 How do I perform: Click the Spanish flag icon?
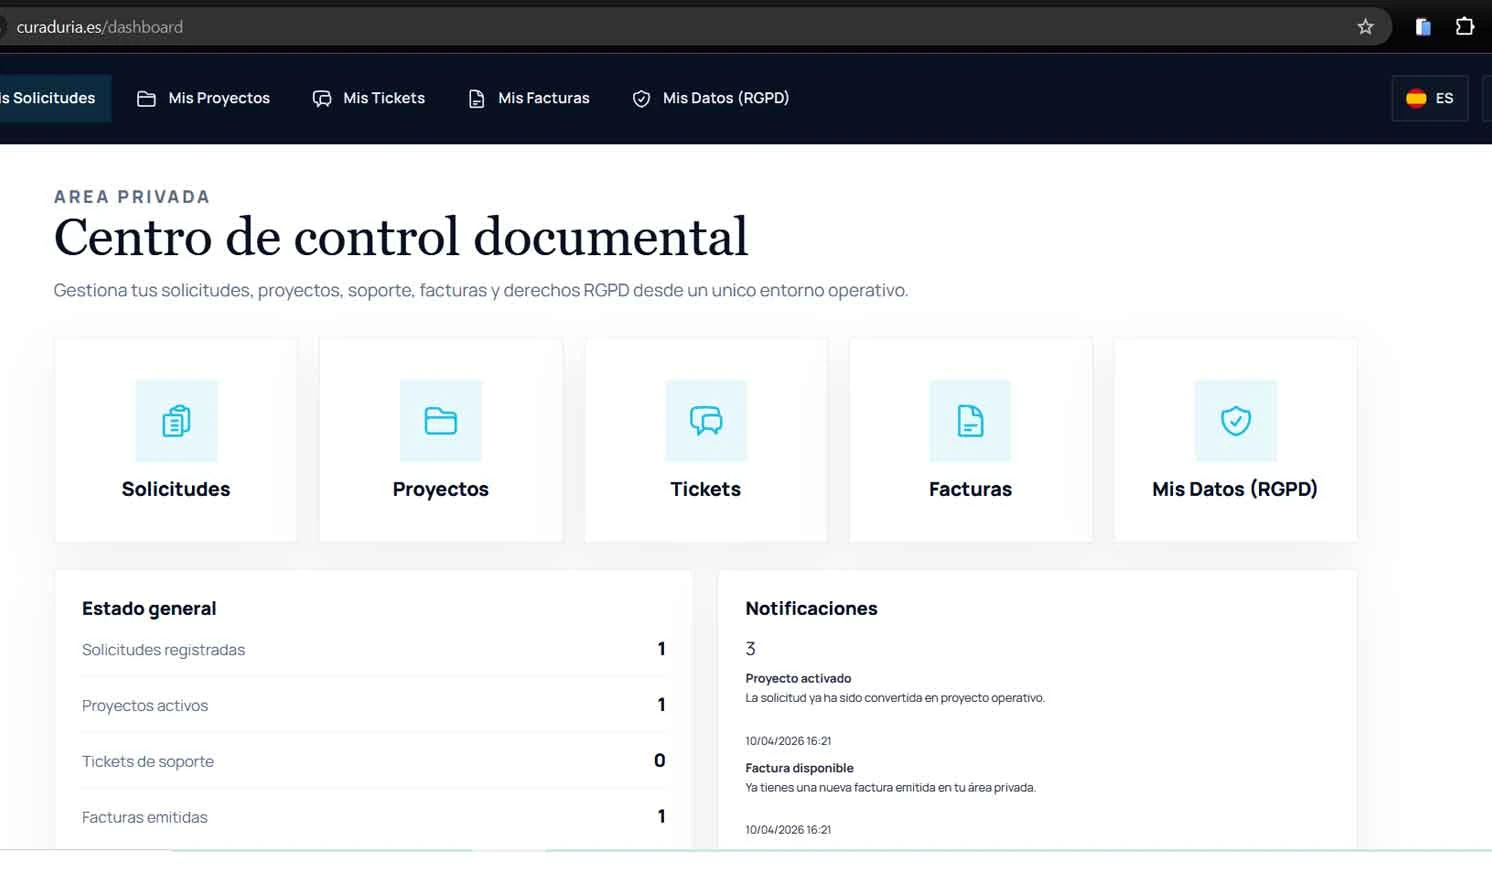[x=1416, y=98]
